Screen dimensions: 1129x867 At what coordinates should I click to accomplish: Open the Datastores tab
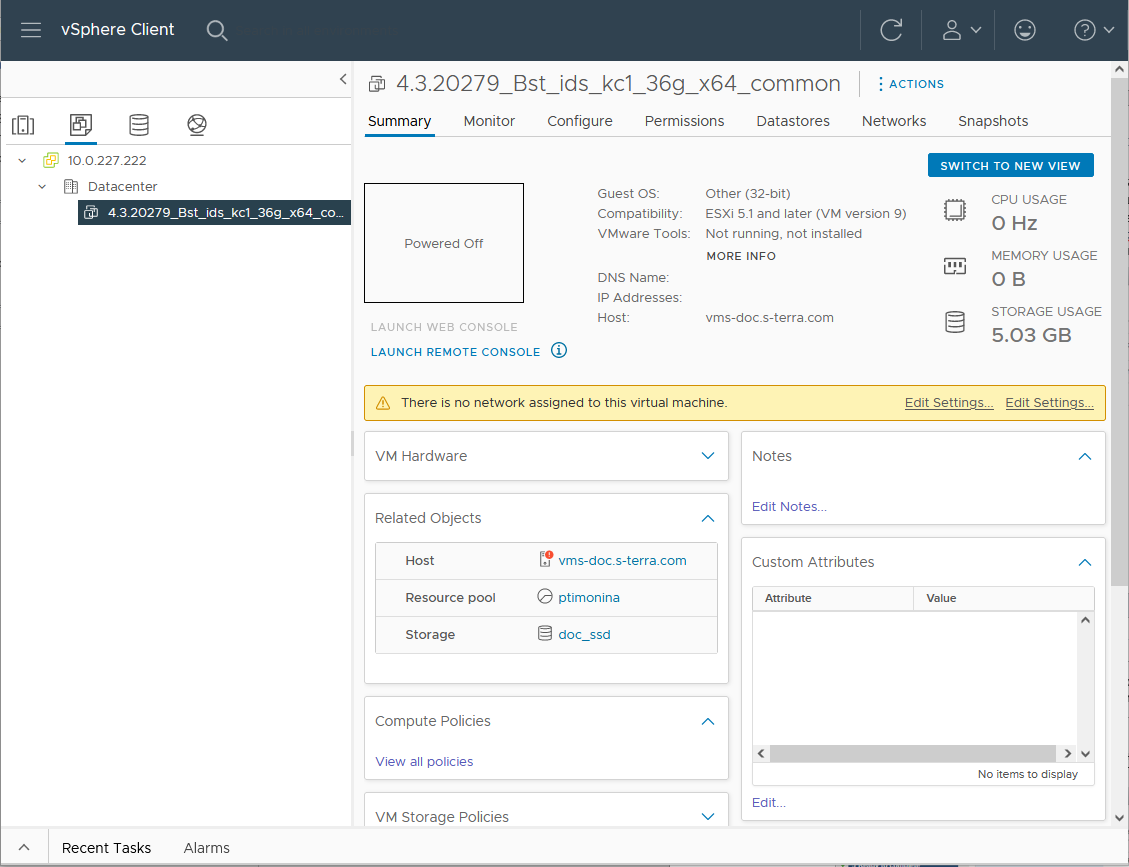click(x=793, y=121)
